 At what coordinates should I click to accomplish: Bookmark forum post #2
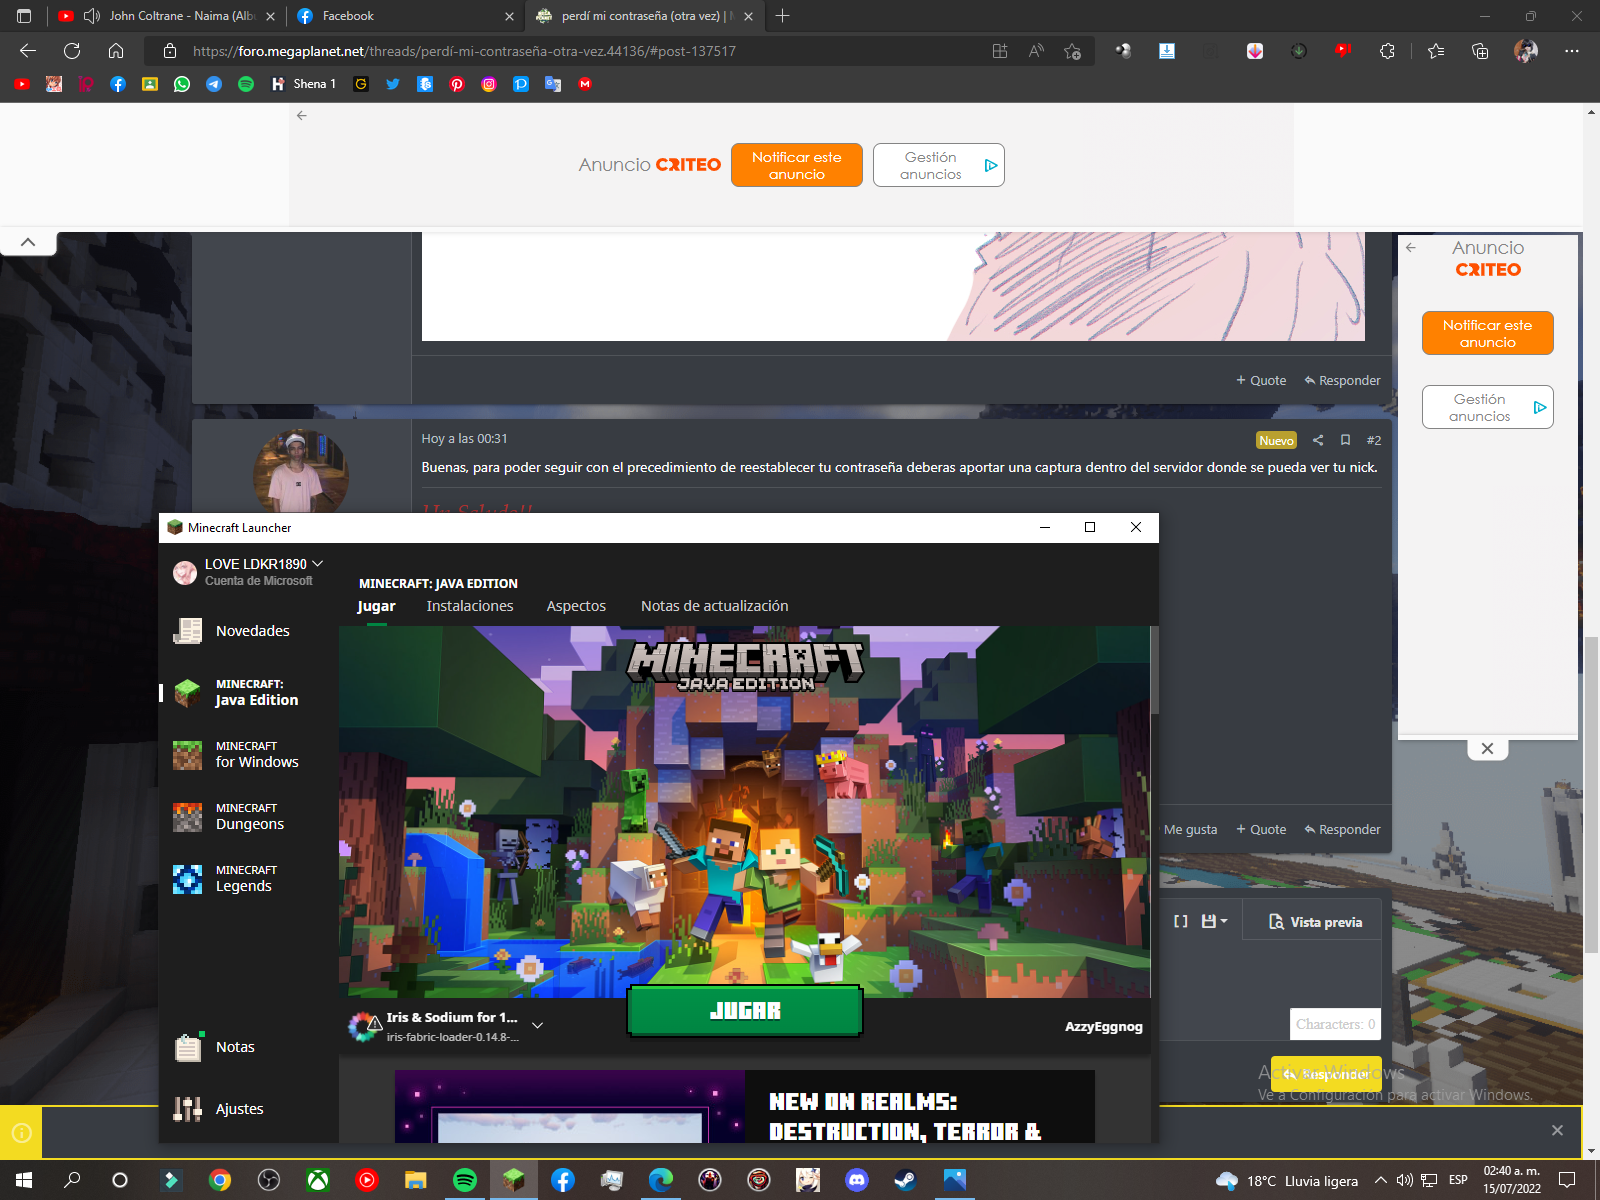click(x=1345, y=440)
